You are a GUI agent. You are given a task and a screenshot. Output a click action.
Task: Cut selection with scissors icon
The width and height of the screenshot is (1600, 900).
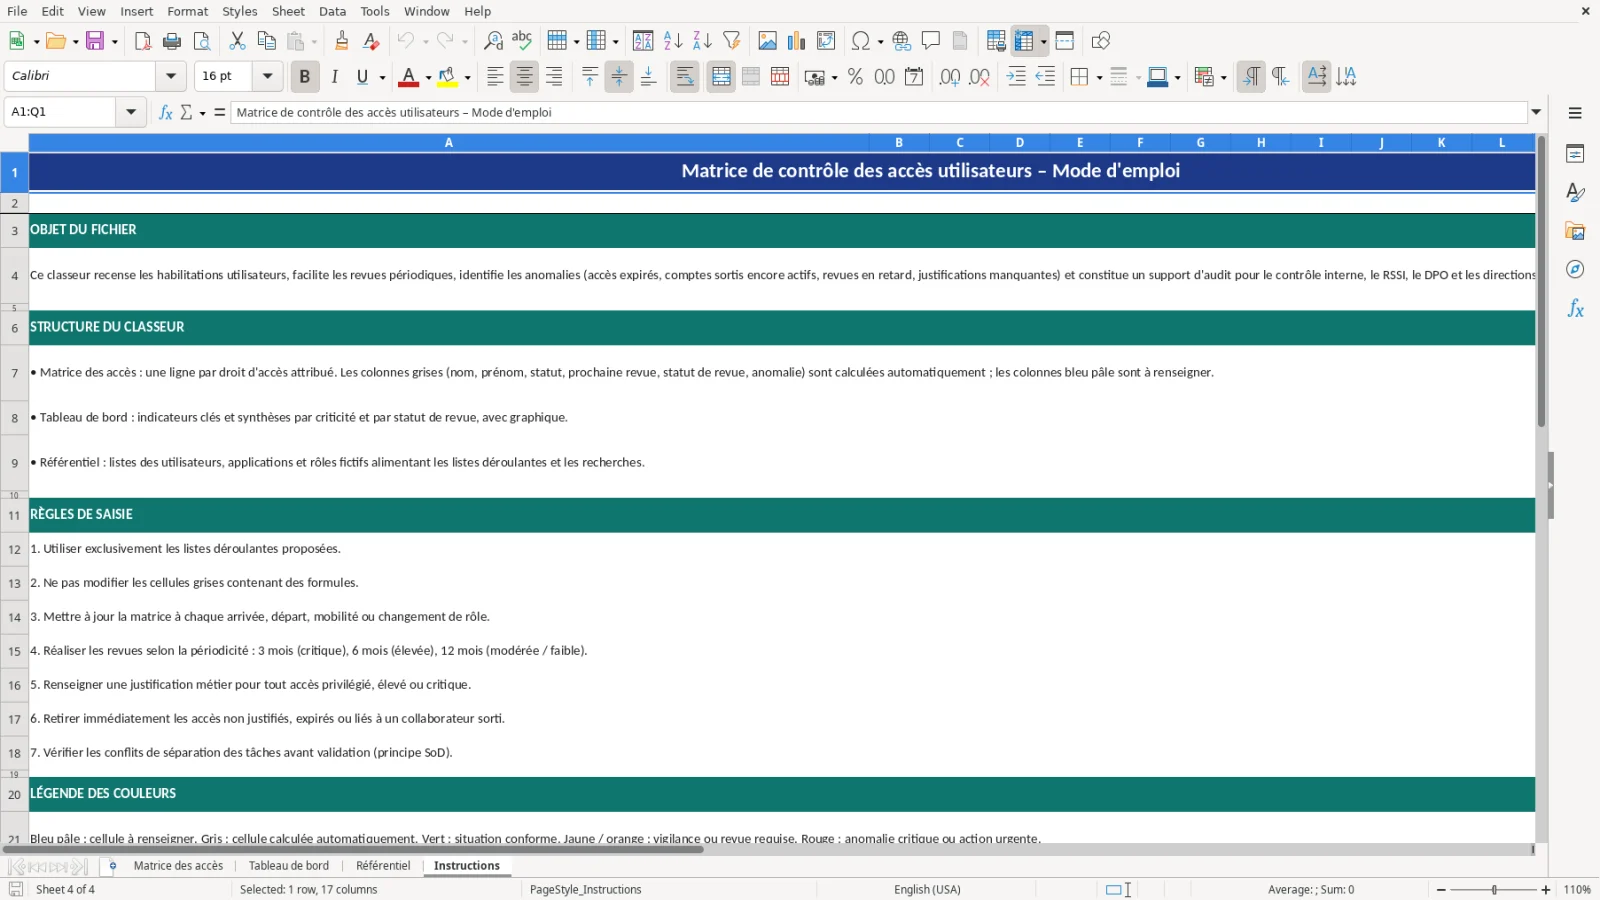(x=237, y=41)
